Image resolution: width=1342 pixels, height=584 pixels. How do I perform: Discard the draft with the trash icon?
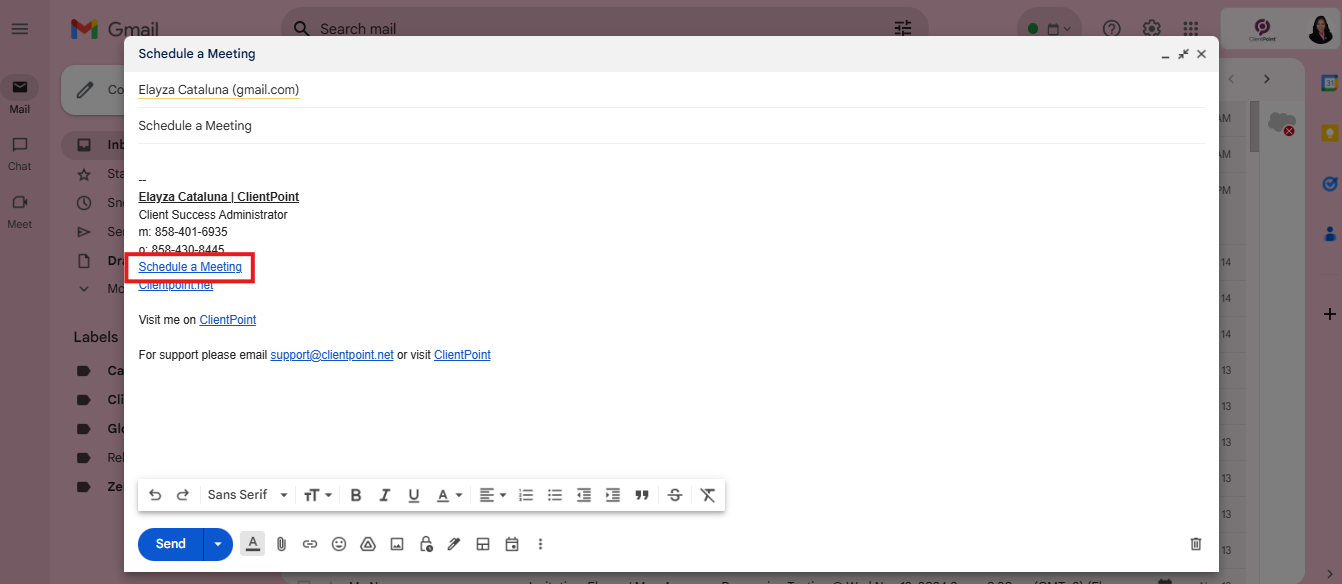click(1196, 544)
